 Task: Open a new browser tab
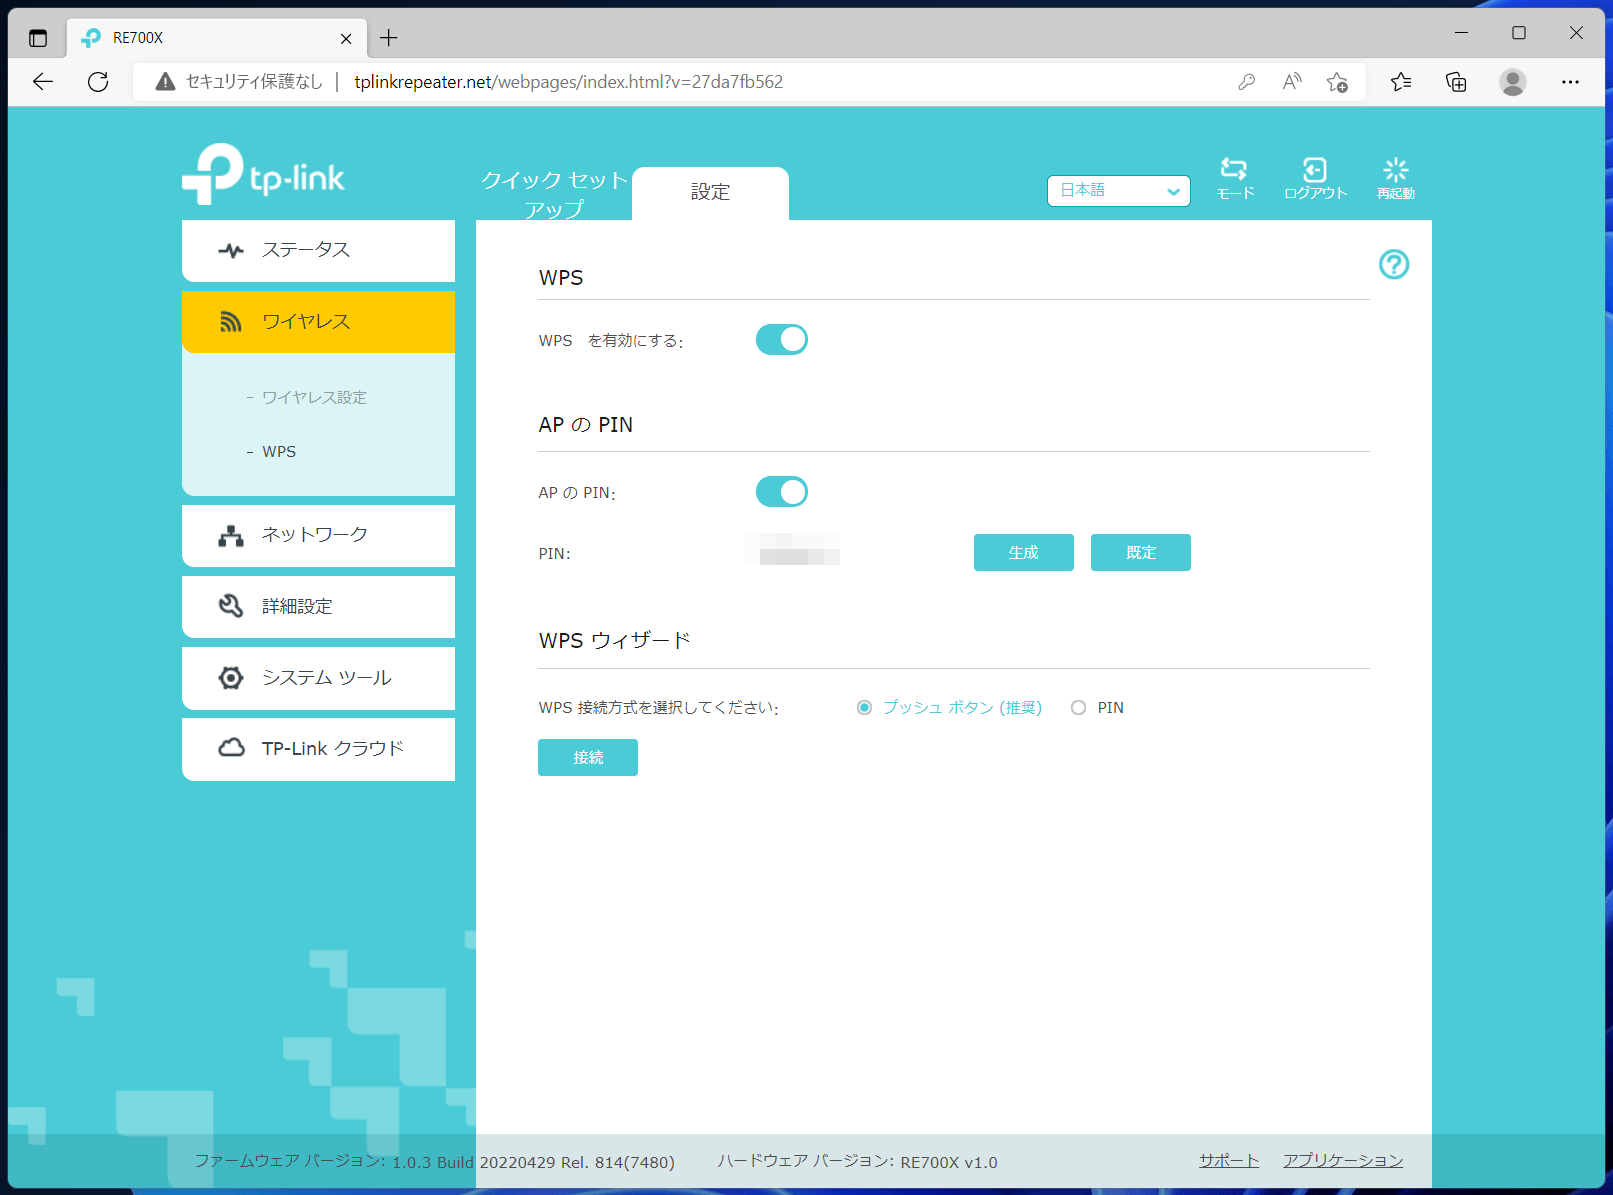389,38
